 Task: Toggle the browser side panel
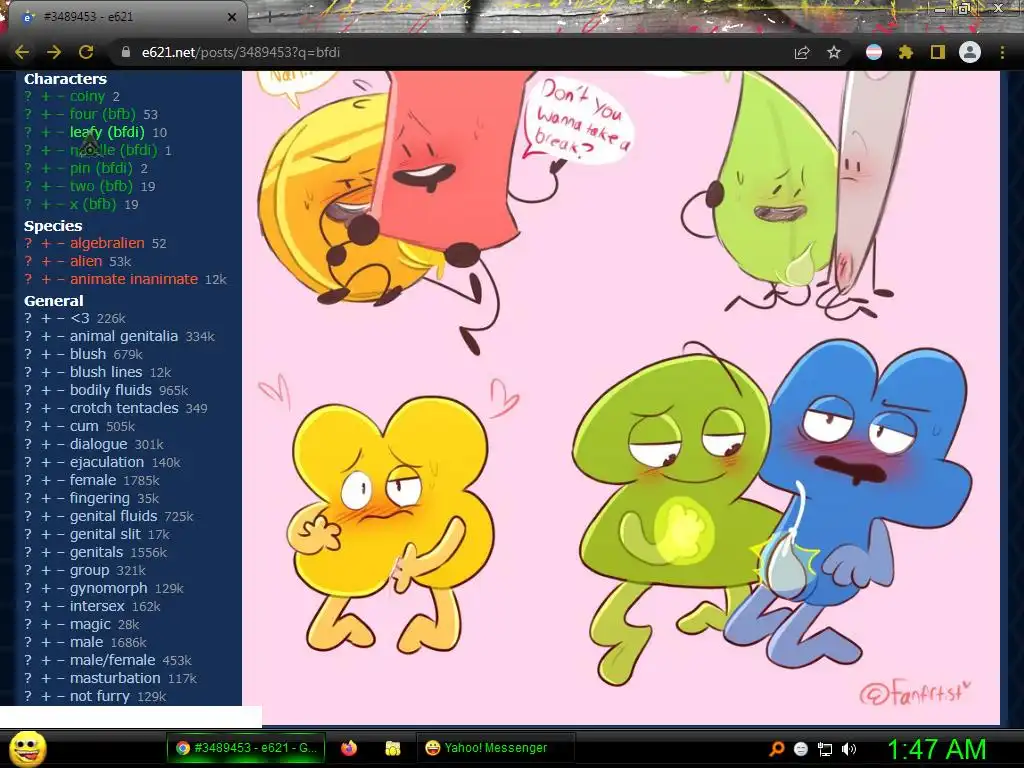click(x=938, y=53)
